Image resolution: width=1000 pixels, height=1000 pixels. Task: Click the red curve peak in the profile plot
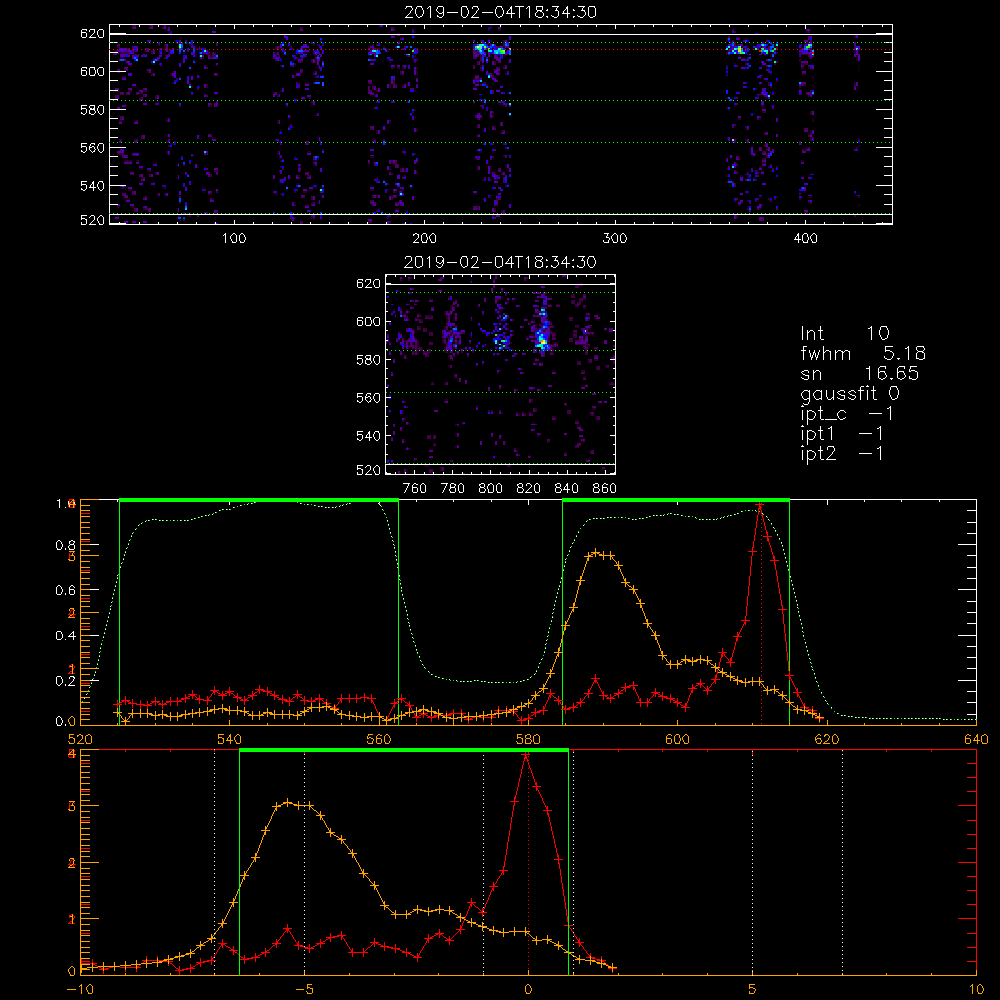point(759,506)
